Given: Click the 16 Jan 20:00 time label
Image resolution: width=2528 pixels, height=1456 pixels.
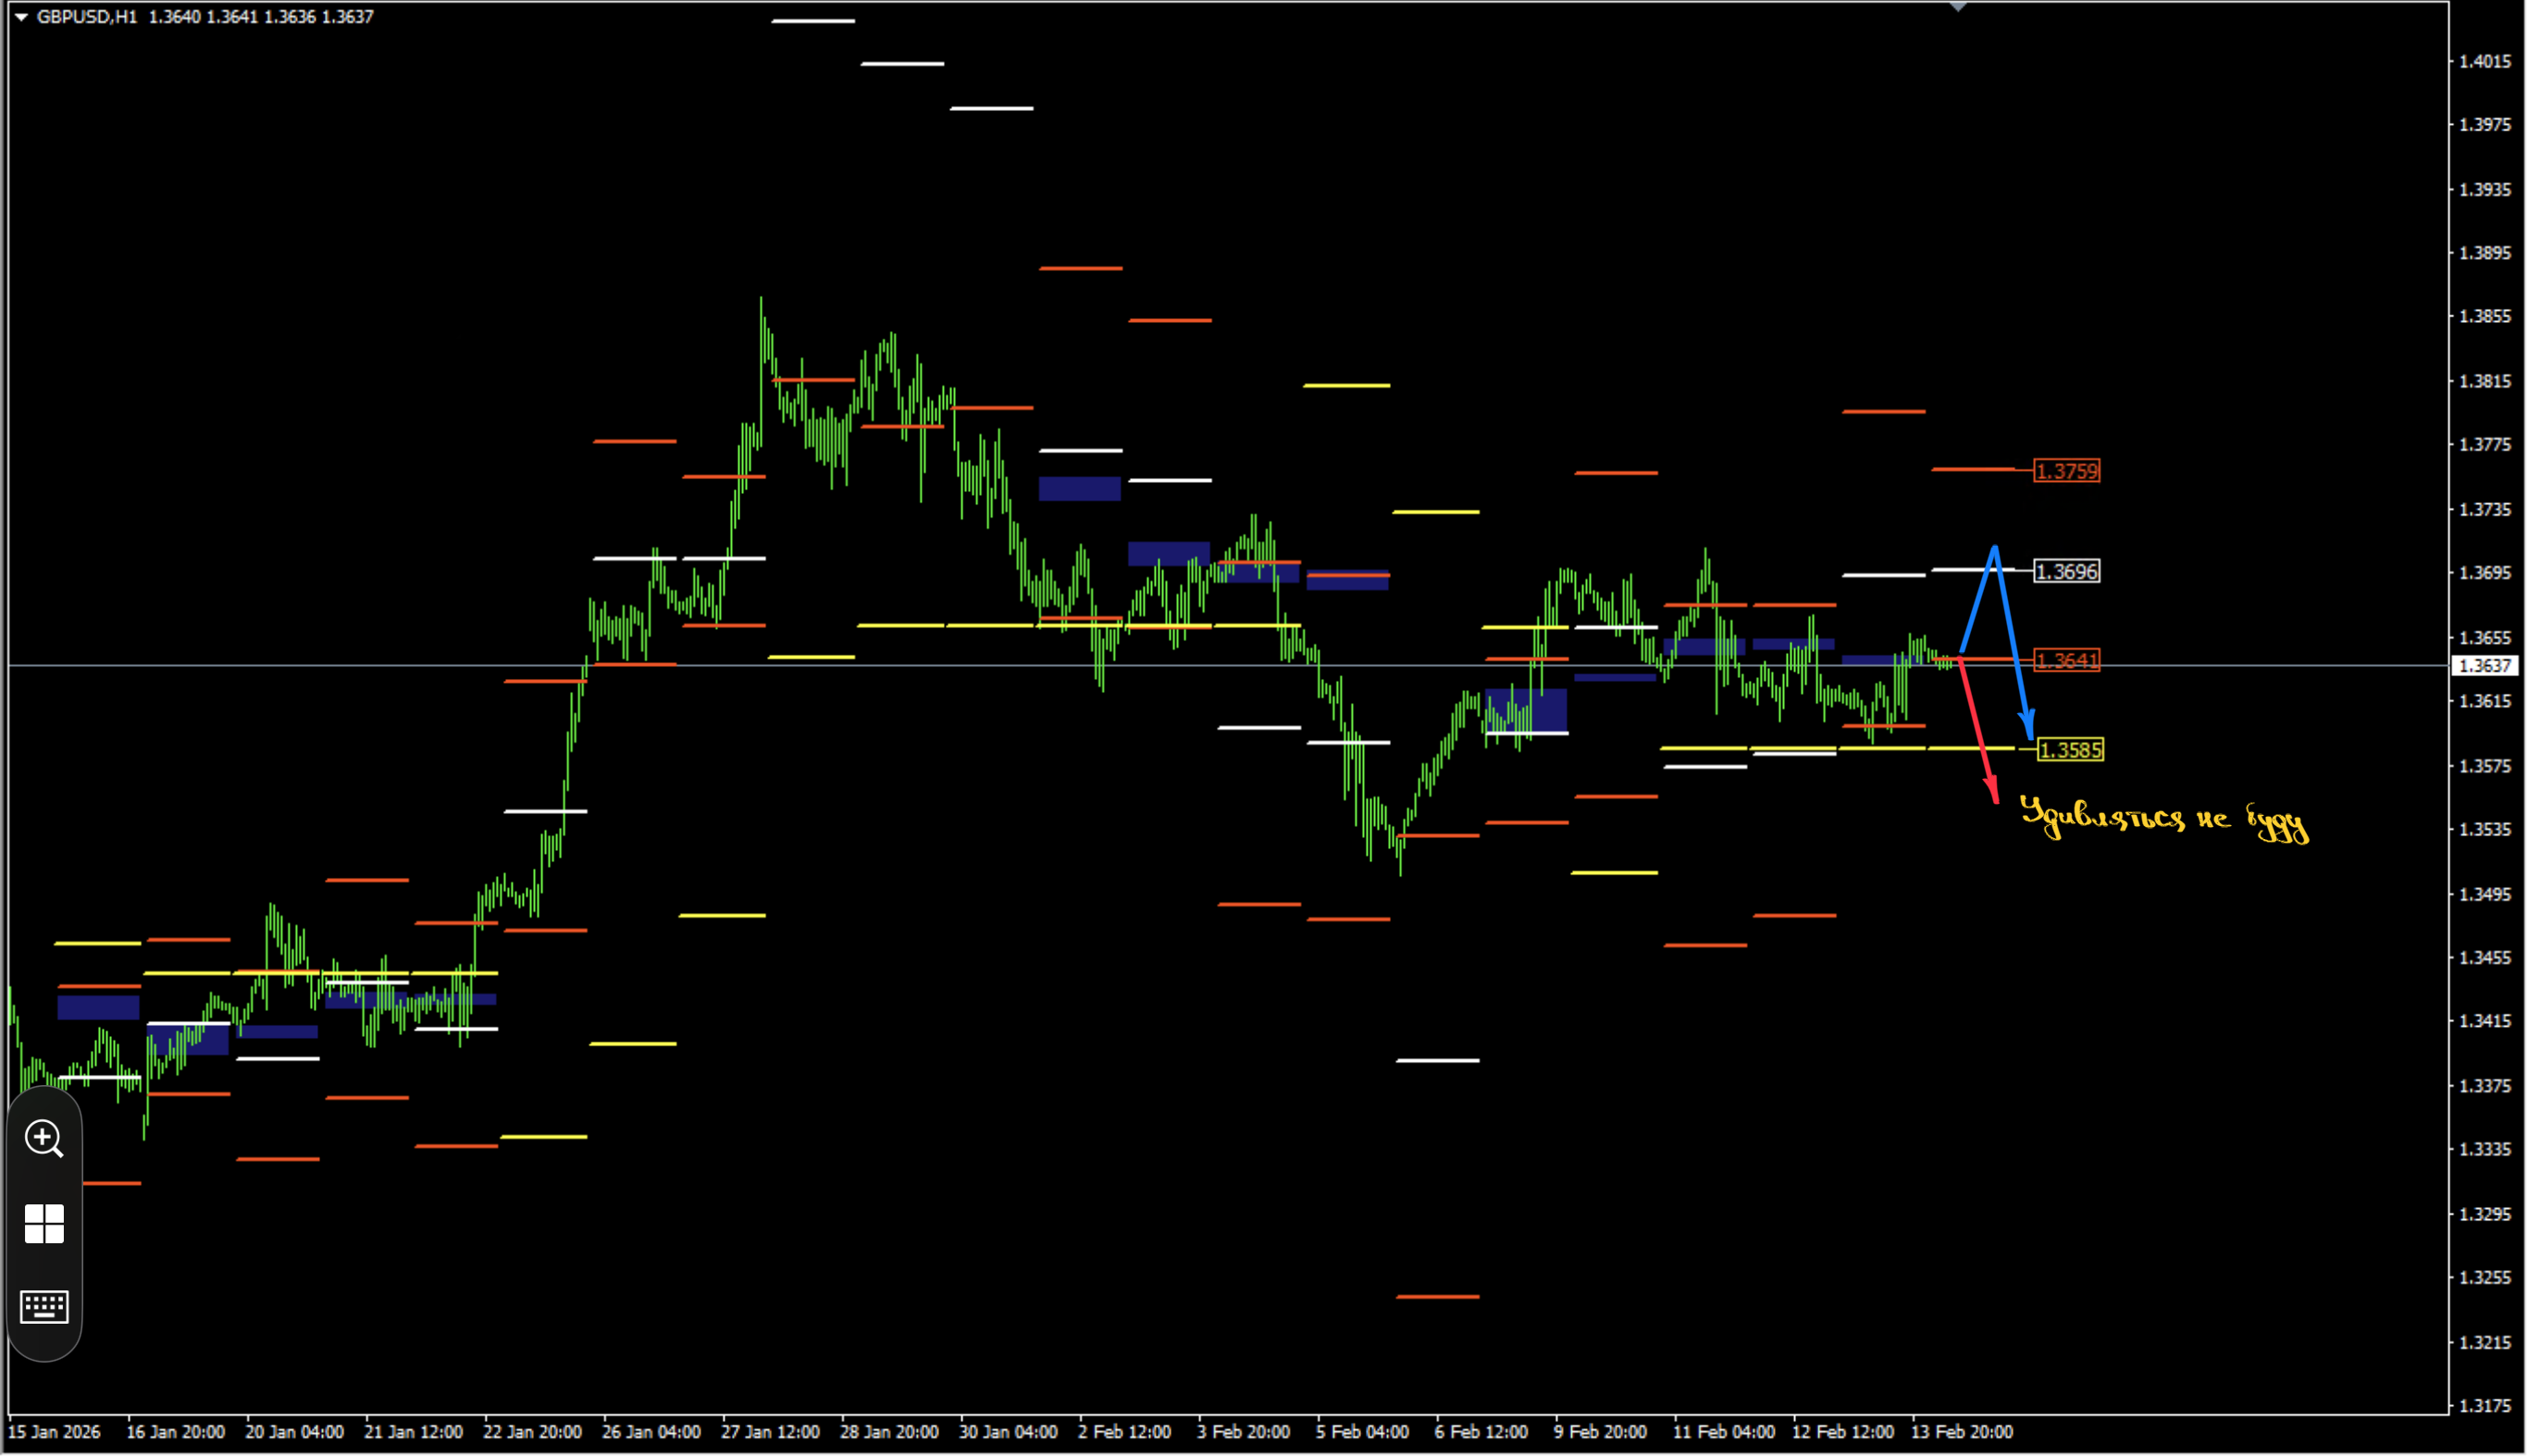Looking at the screenshot, I should (175, 1432).
